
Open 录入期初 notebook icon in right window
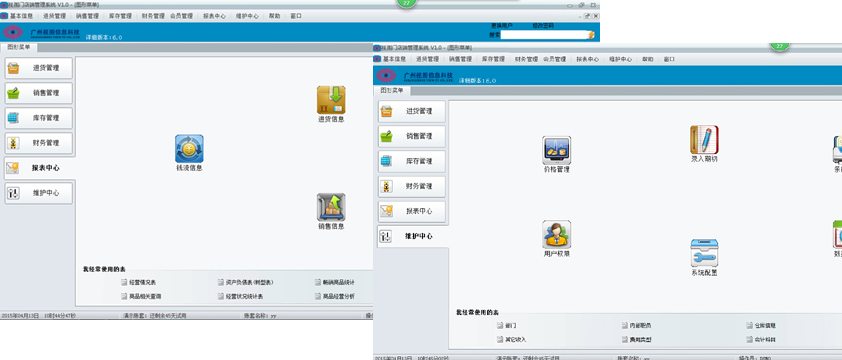click(x=704, y=140)
